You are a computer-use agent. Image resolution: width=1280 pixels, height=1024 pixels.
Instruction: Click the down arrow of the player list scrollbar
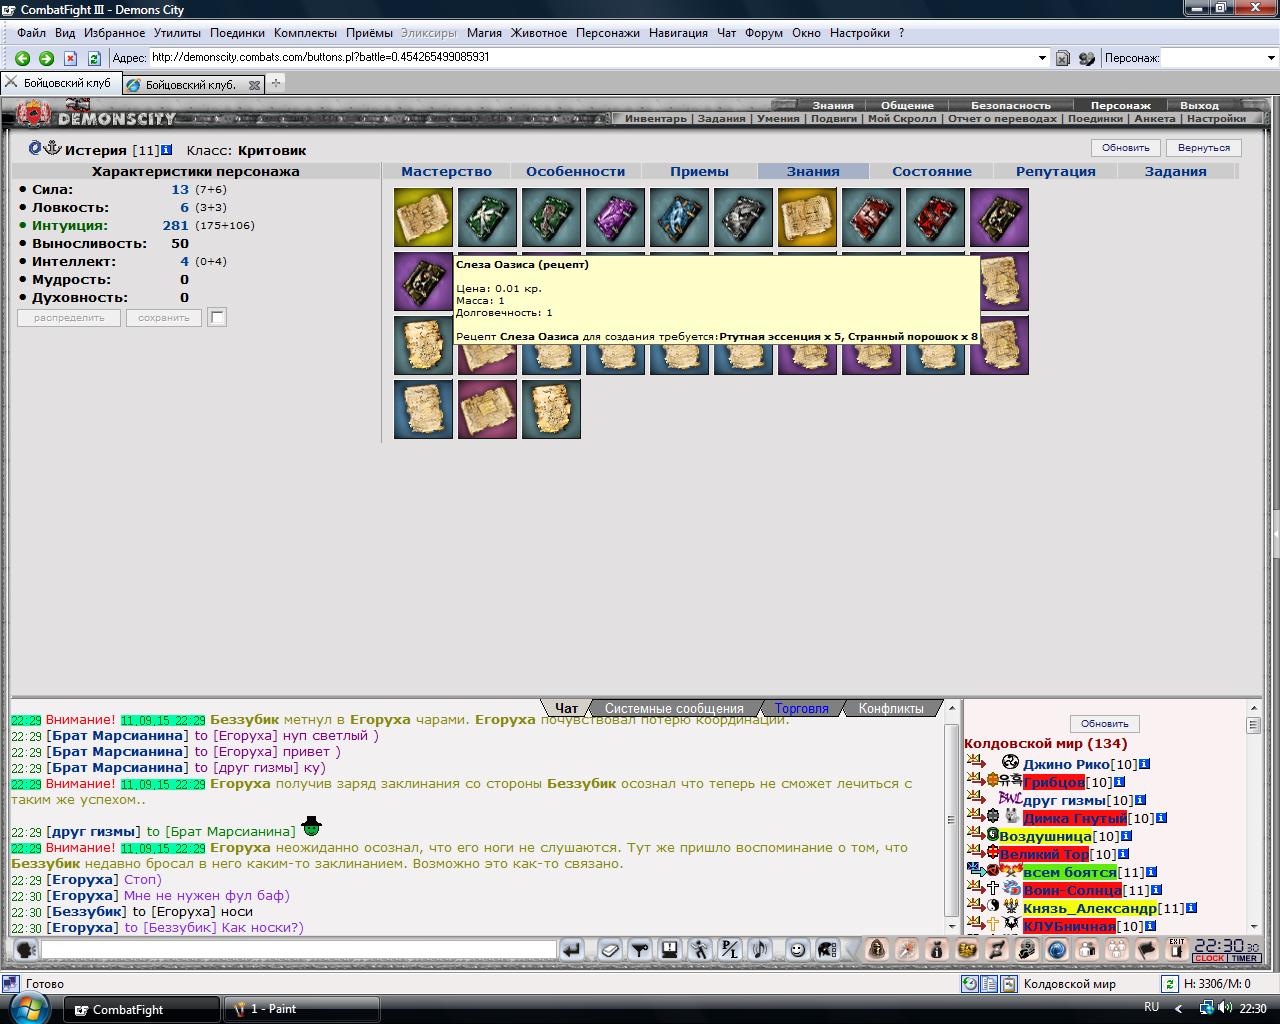click(x=1254, y=927)
